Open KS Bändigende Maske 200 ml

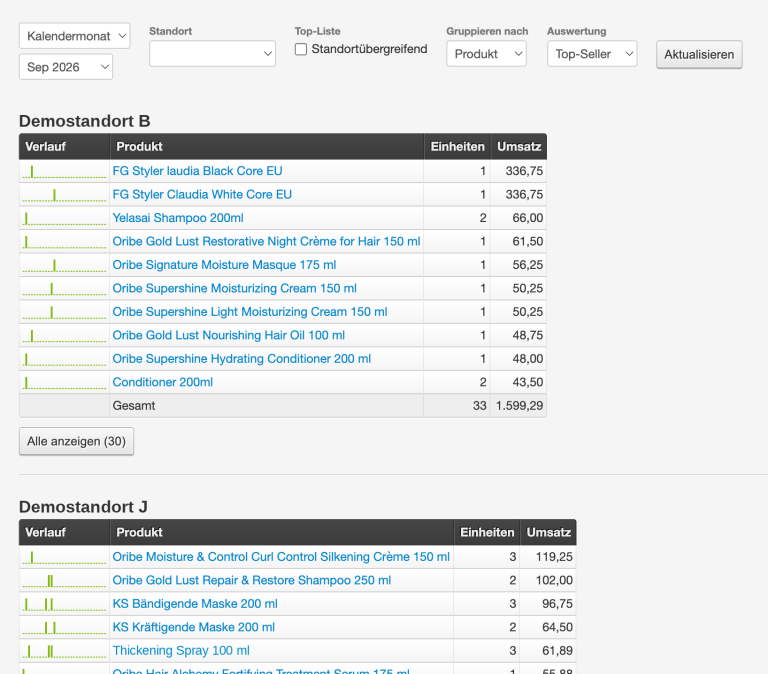(195, 604)
